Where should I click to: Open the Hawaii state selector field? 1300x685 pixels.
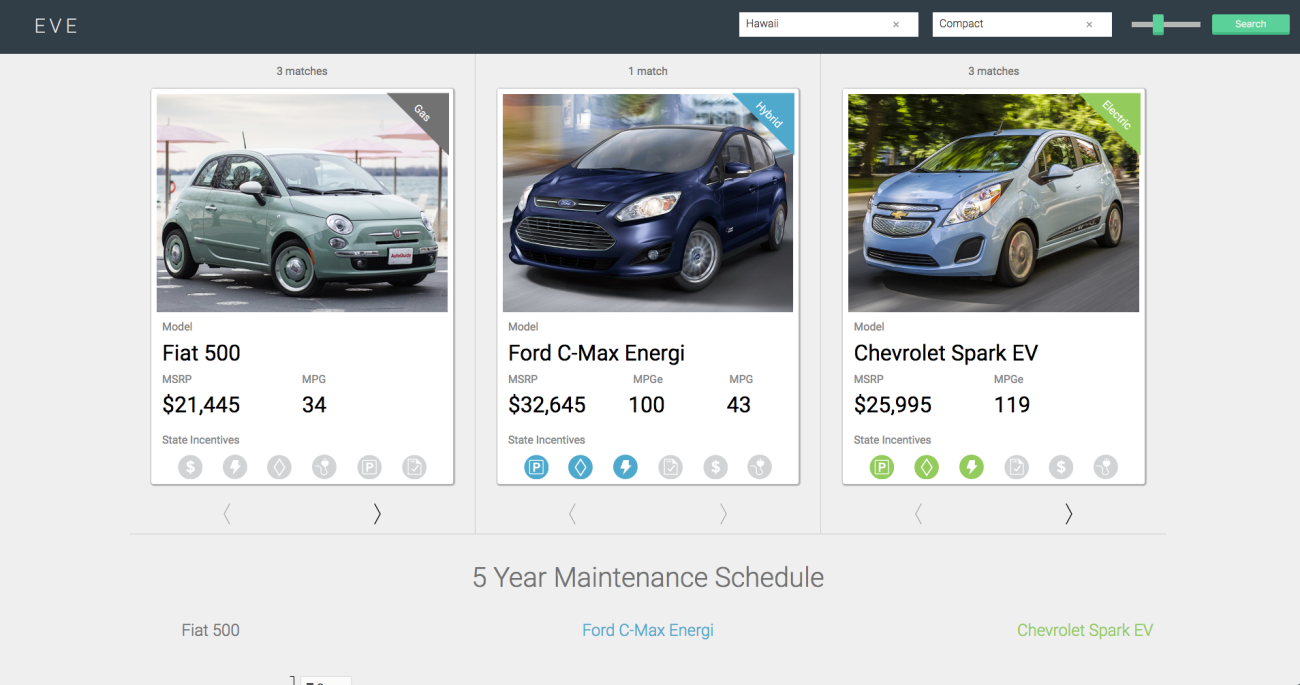click(829, 24)
